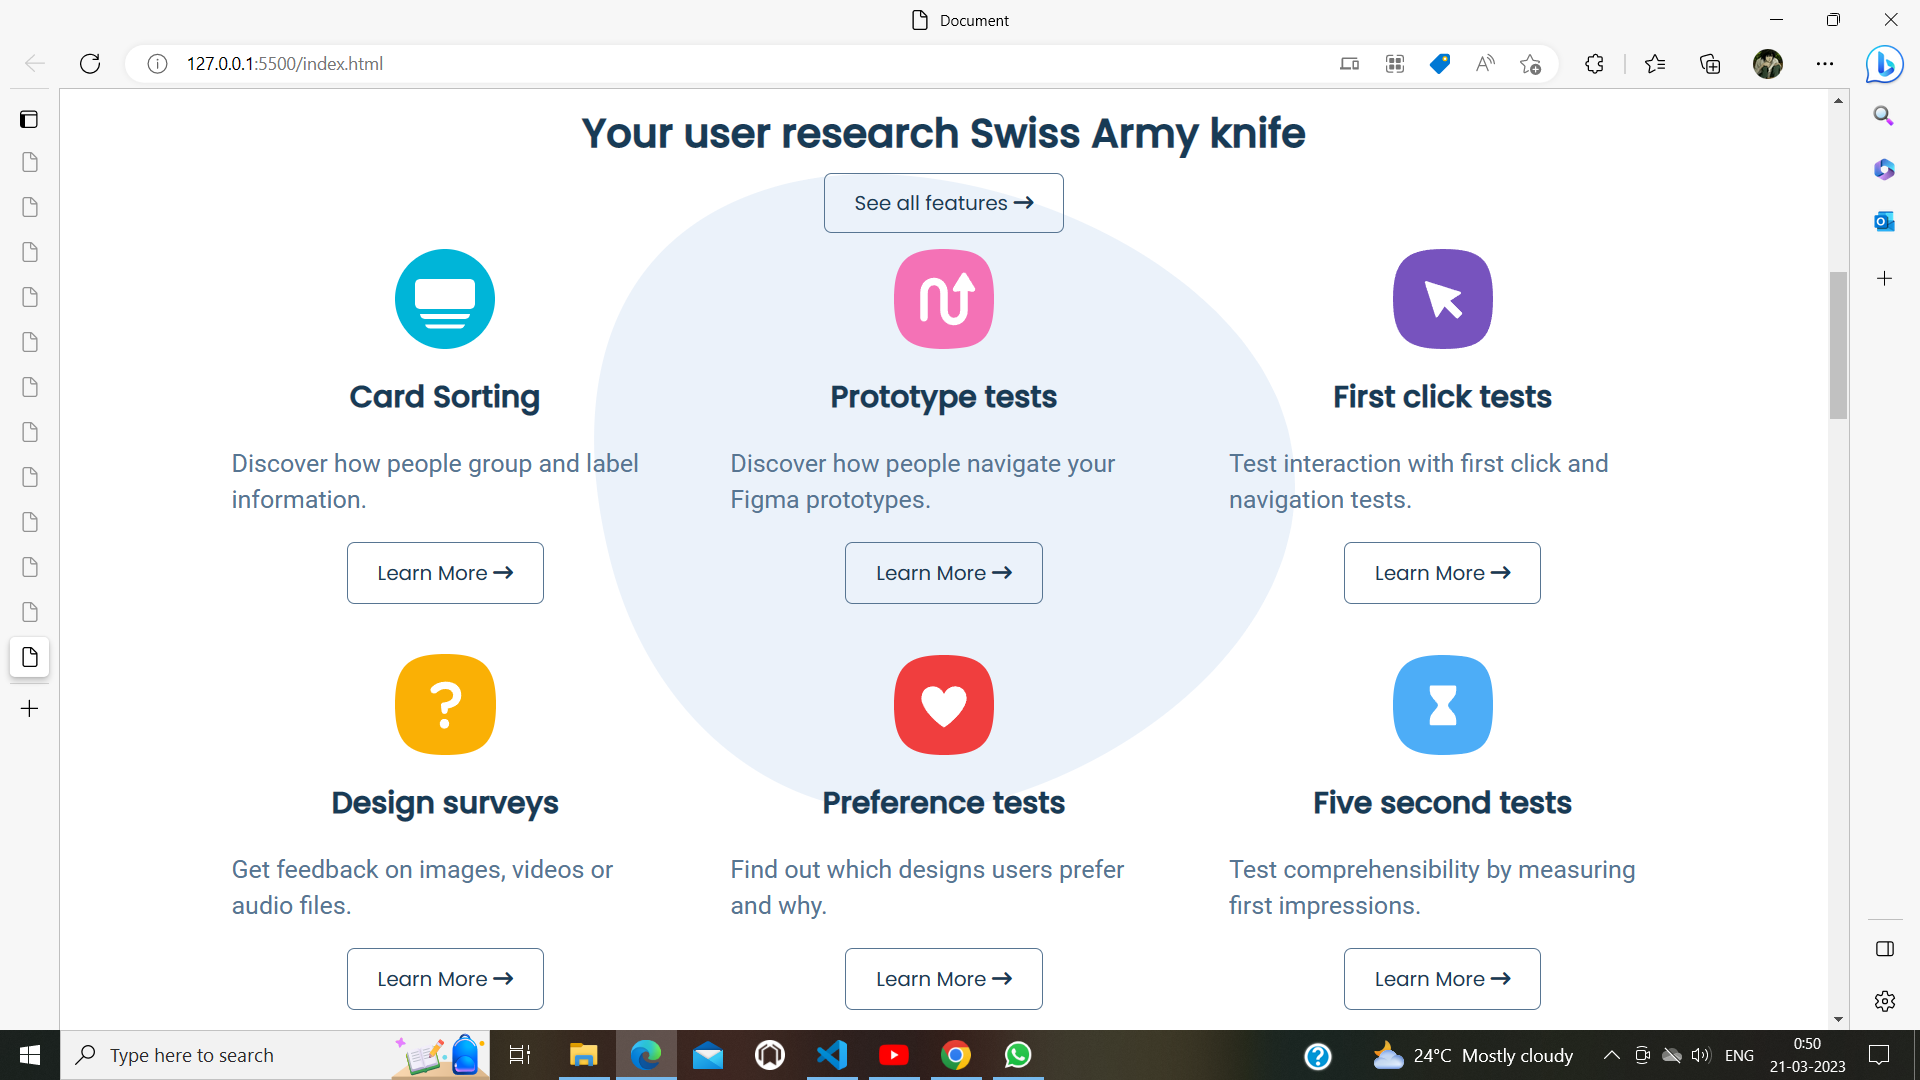
Task: Open a new vertical tab with plus
Action: point(29,709)
